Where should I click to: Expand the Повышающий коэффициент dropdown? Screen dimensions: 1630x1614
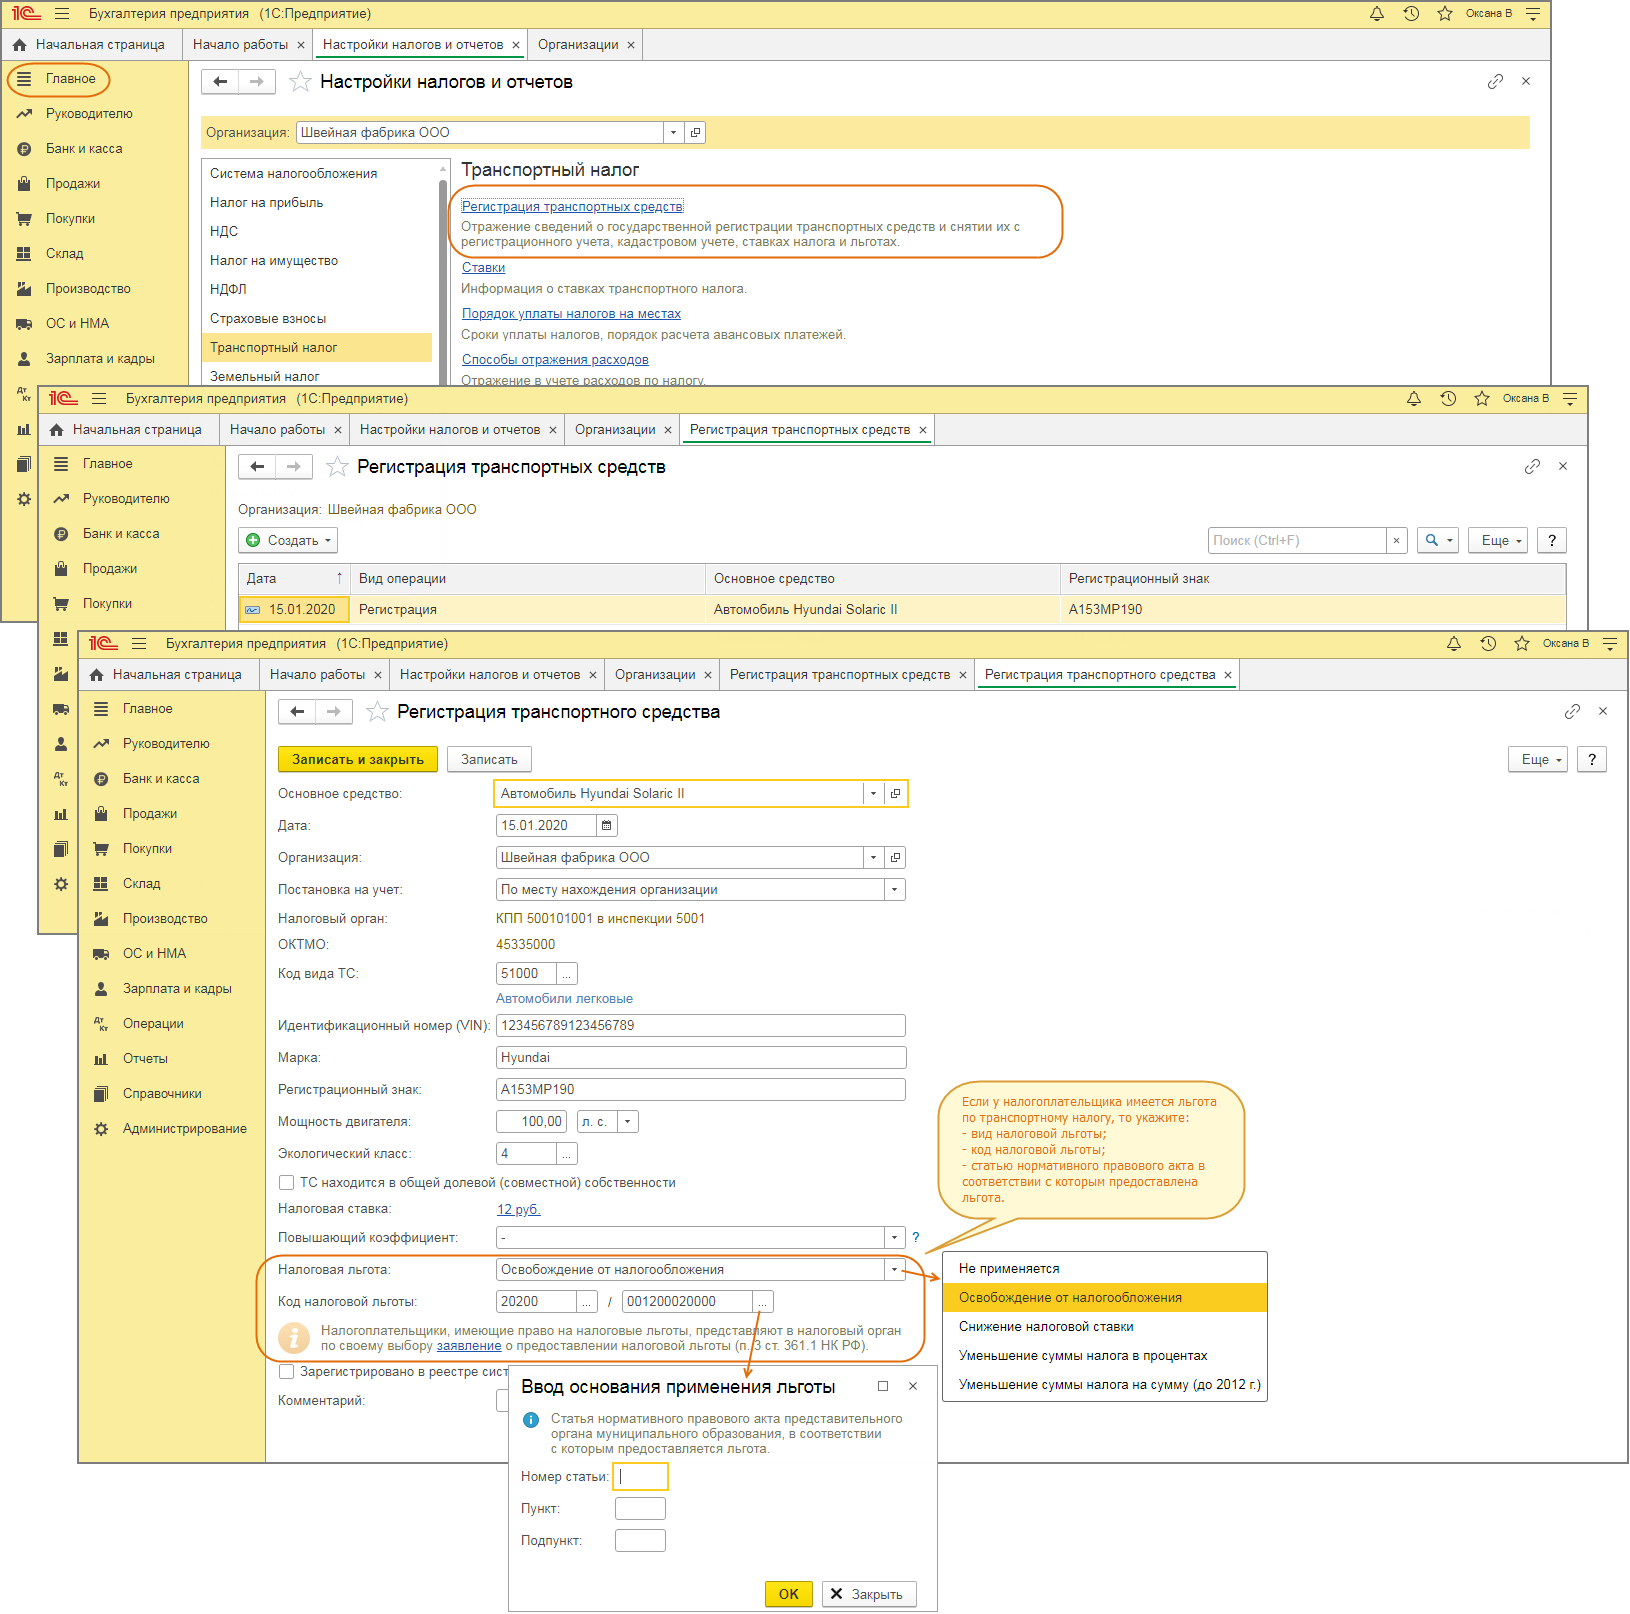(895, 1238)
